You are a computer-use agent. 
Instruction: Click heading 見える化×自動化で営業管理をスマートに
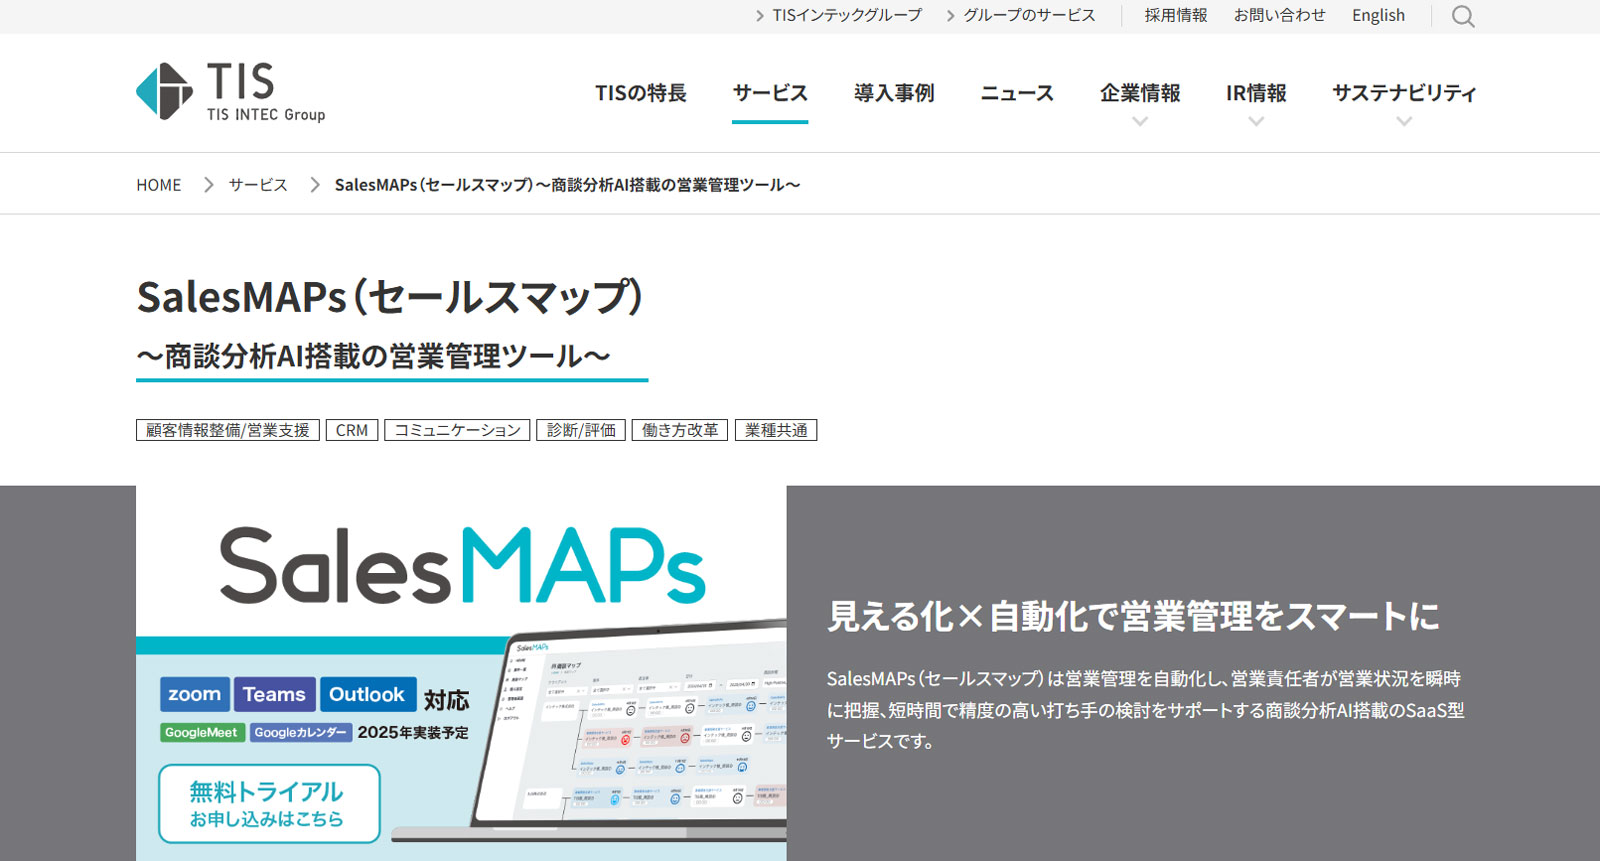point(1133,616)
